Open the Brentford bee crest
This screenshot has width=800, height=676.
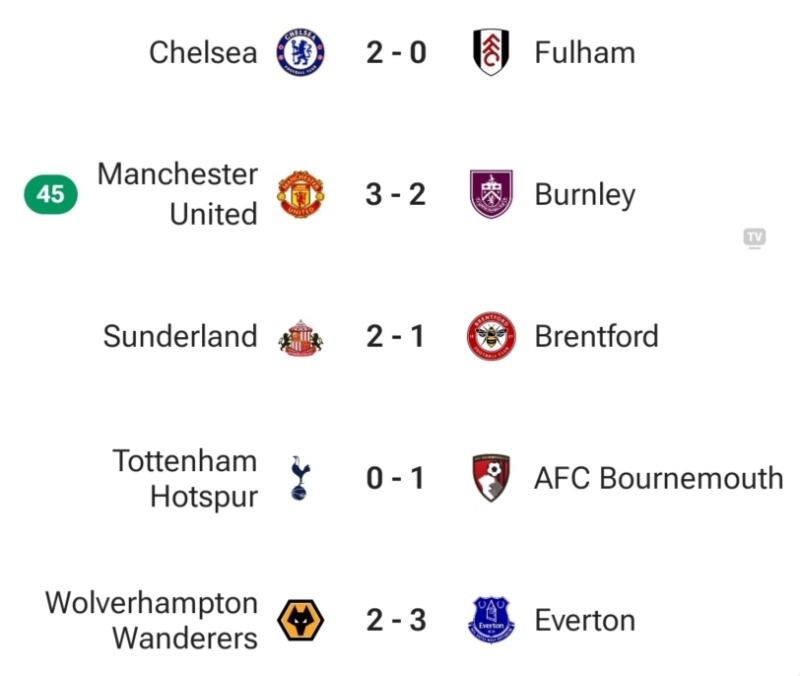coord(491,337)
